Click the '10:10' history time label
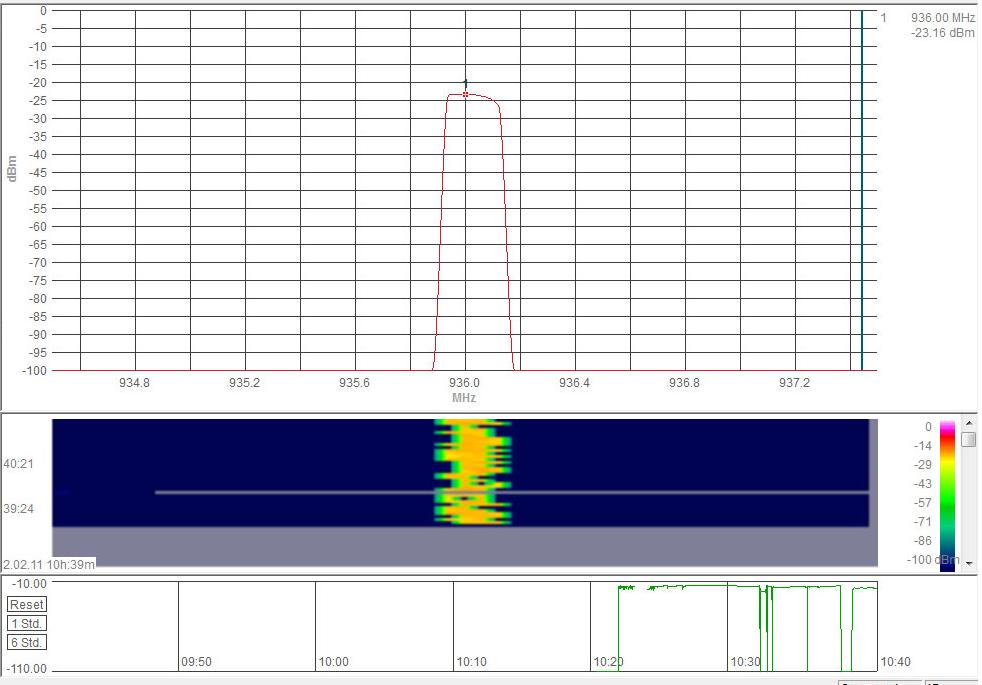Viewport: 982px width, 685px height. [x=472, y=662]
